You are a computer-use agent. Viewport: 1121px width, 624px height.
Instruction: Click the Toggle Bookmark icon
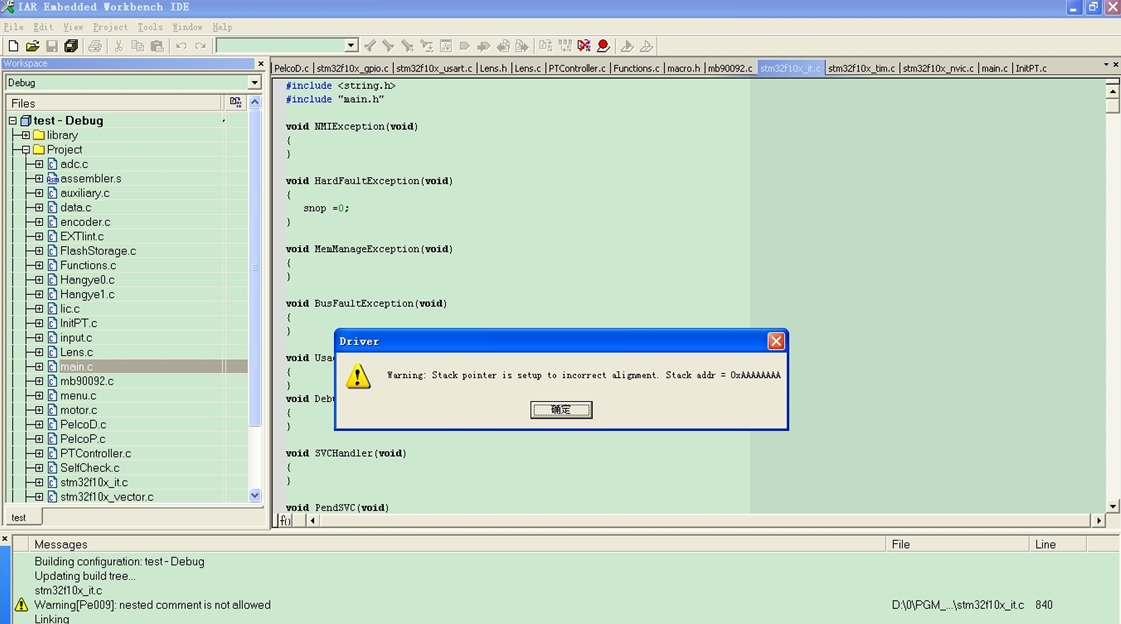465,46
